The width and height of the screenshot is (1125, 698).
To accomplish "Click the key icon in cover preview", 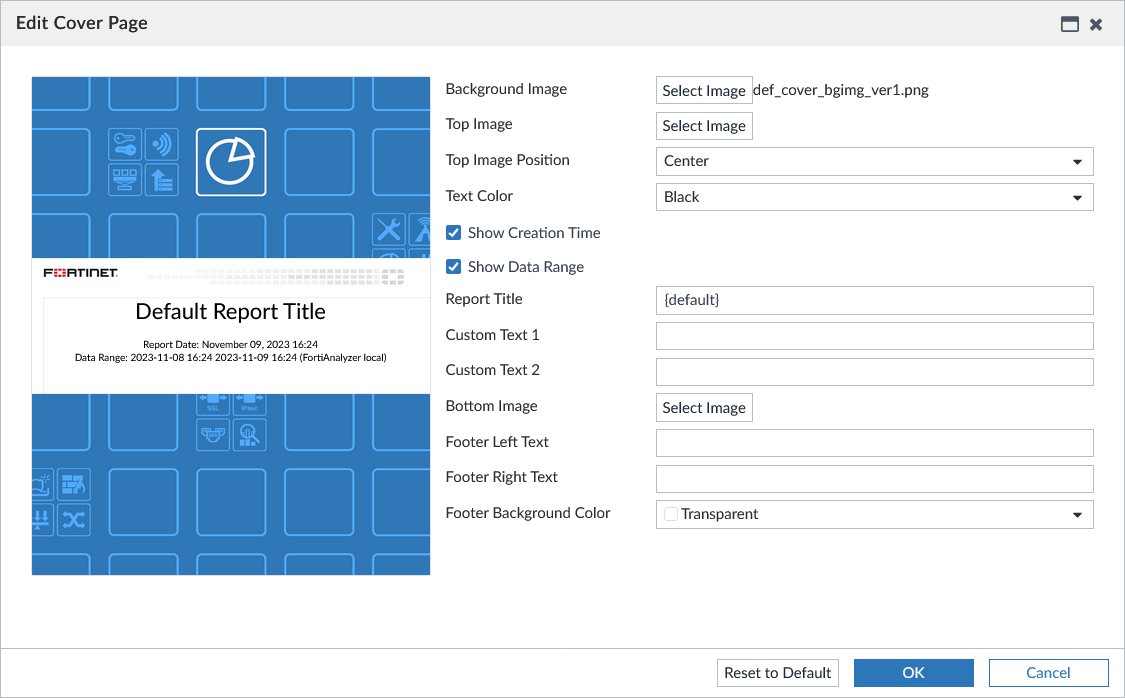I will point(125,144).
